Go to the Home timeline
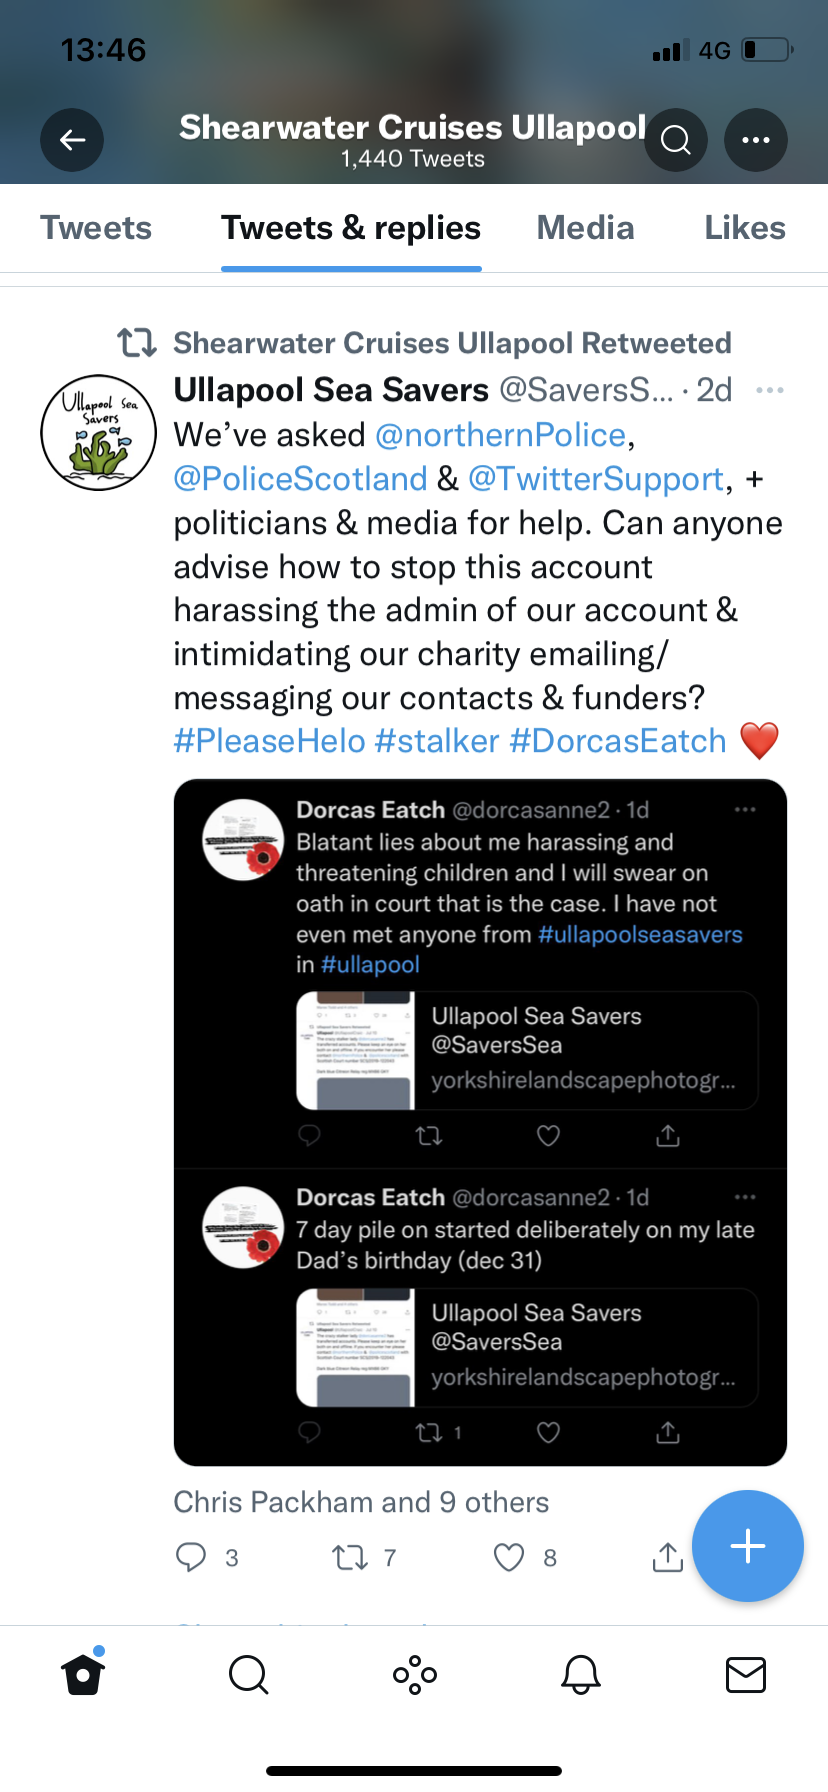 coord(83,1674)
